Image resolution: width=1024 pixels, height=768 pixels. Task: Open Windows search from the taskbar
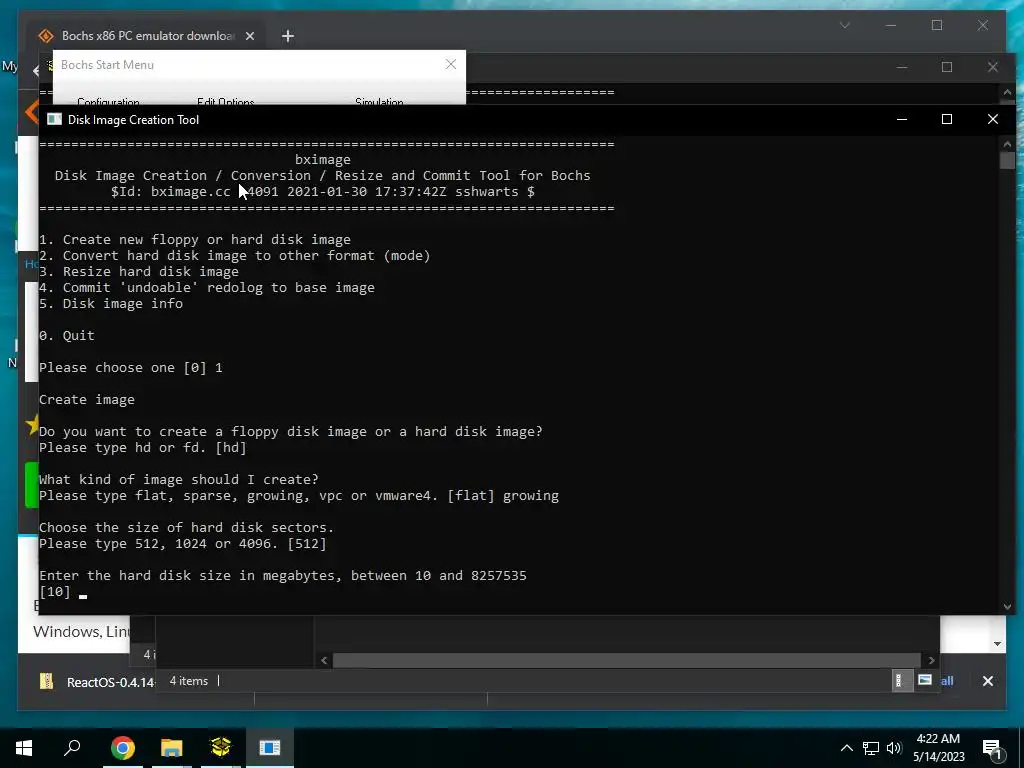[72, 747]
